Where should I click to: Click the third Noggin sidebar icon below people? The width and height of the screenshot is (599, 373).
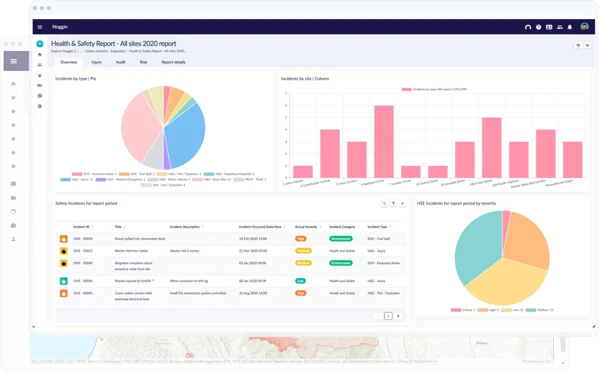tap(40, 75)
